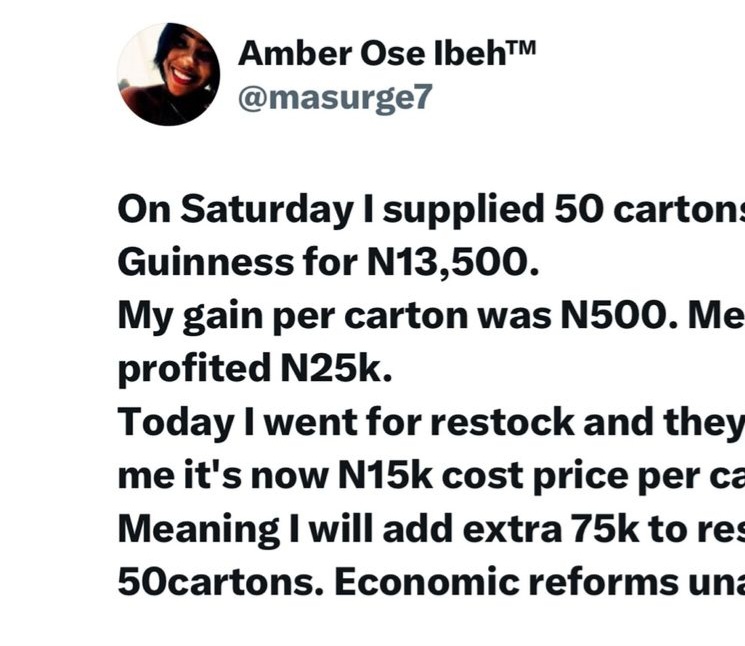This screenshot has height=646, width=745.
Task: Click the '50cartons' word in last line
Action: tap(216, 582)
